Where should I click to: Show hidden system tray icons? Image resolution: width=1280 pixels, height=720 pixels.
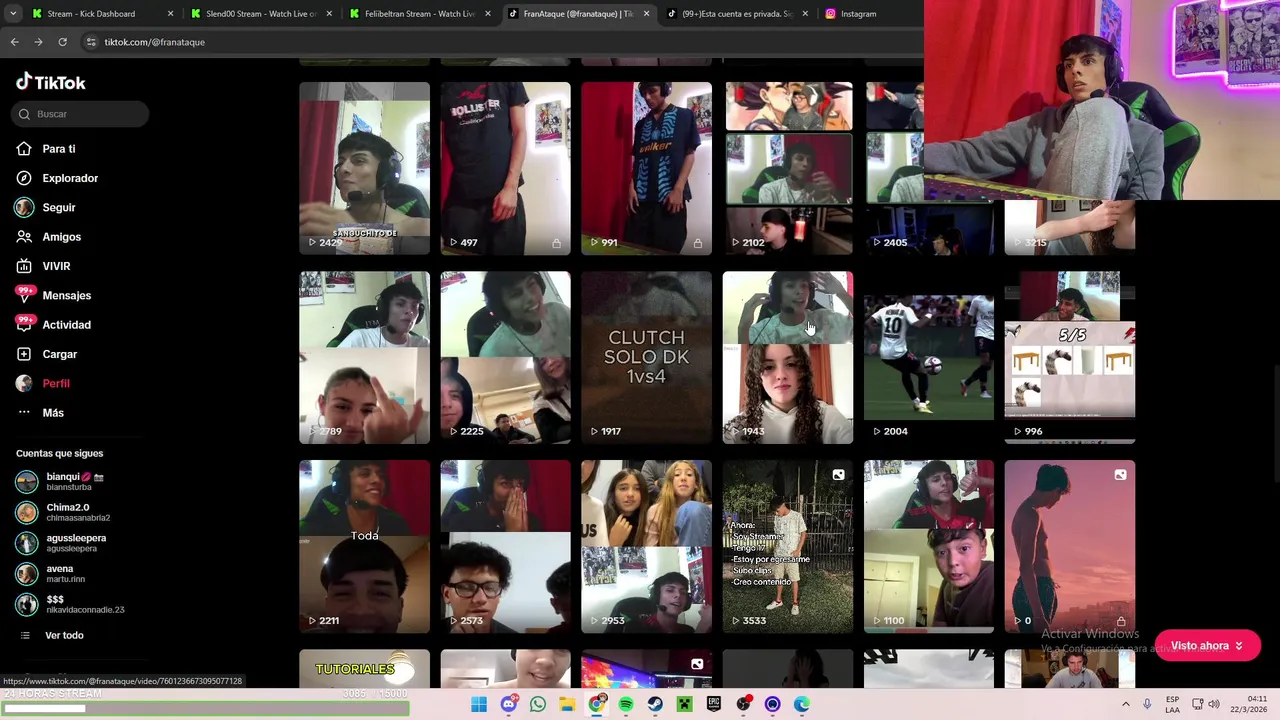pyautogui.click(x=1126, y=704)
